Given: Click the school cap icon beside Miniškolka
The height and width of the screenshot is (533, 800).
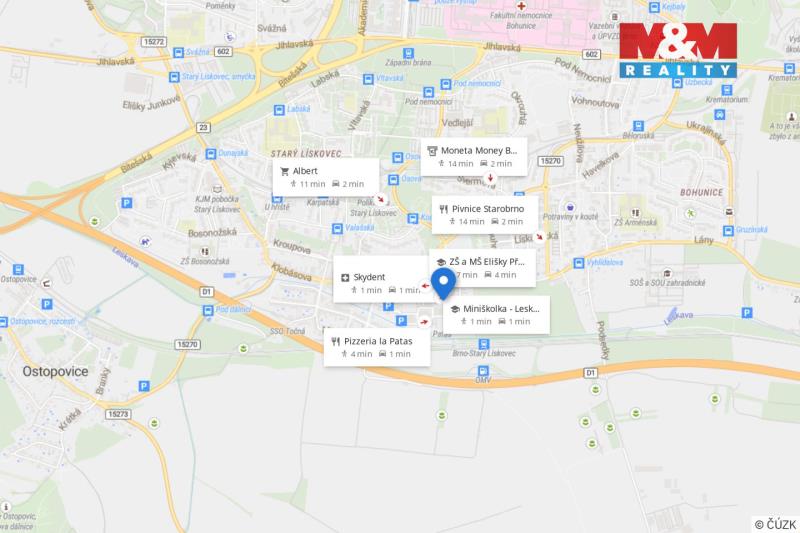Looking at the screenshot, I should coord(455,309).
